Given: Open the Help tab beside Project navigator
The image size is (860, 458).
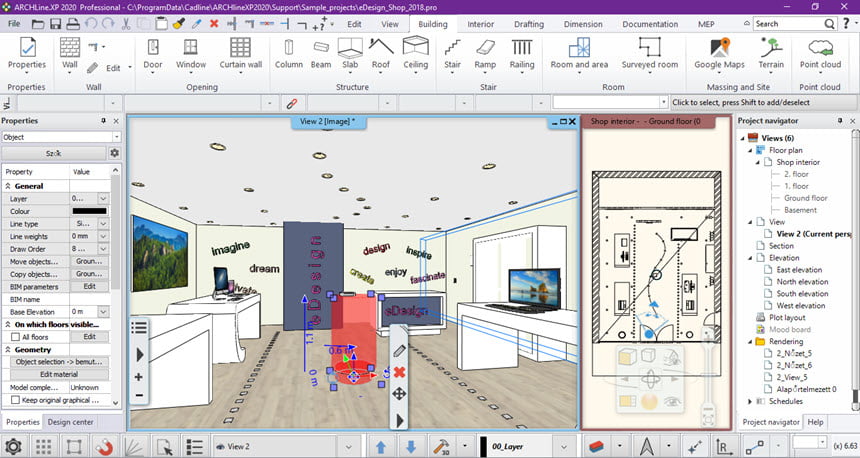Looking at the screenshot, I should pos(815,422).
